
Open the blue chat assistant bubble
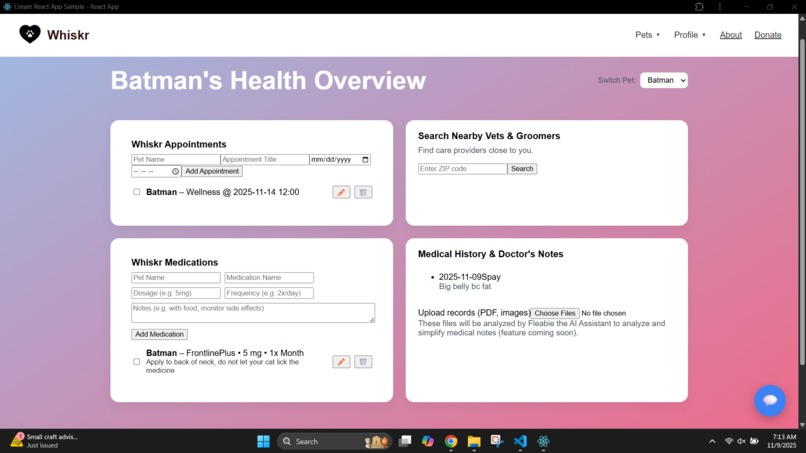770,401
